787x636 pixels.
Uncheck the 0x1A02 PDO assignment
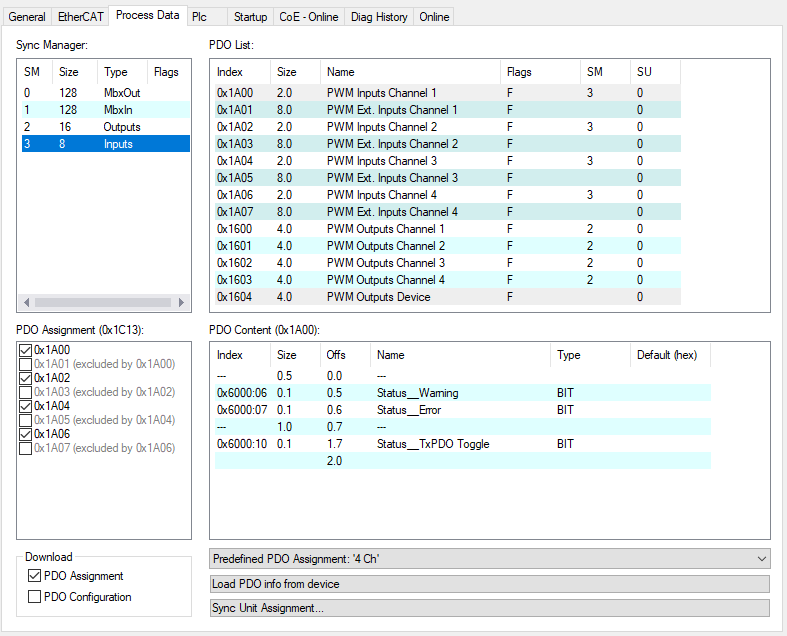click(x=26, y=378)
